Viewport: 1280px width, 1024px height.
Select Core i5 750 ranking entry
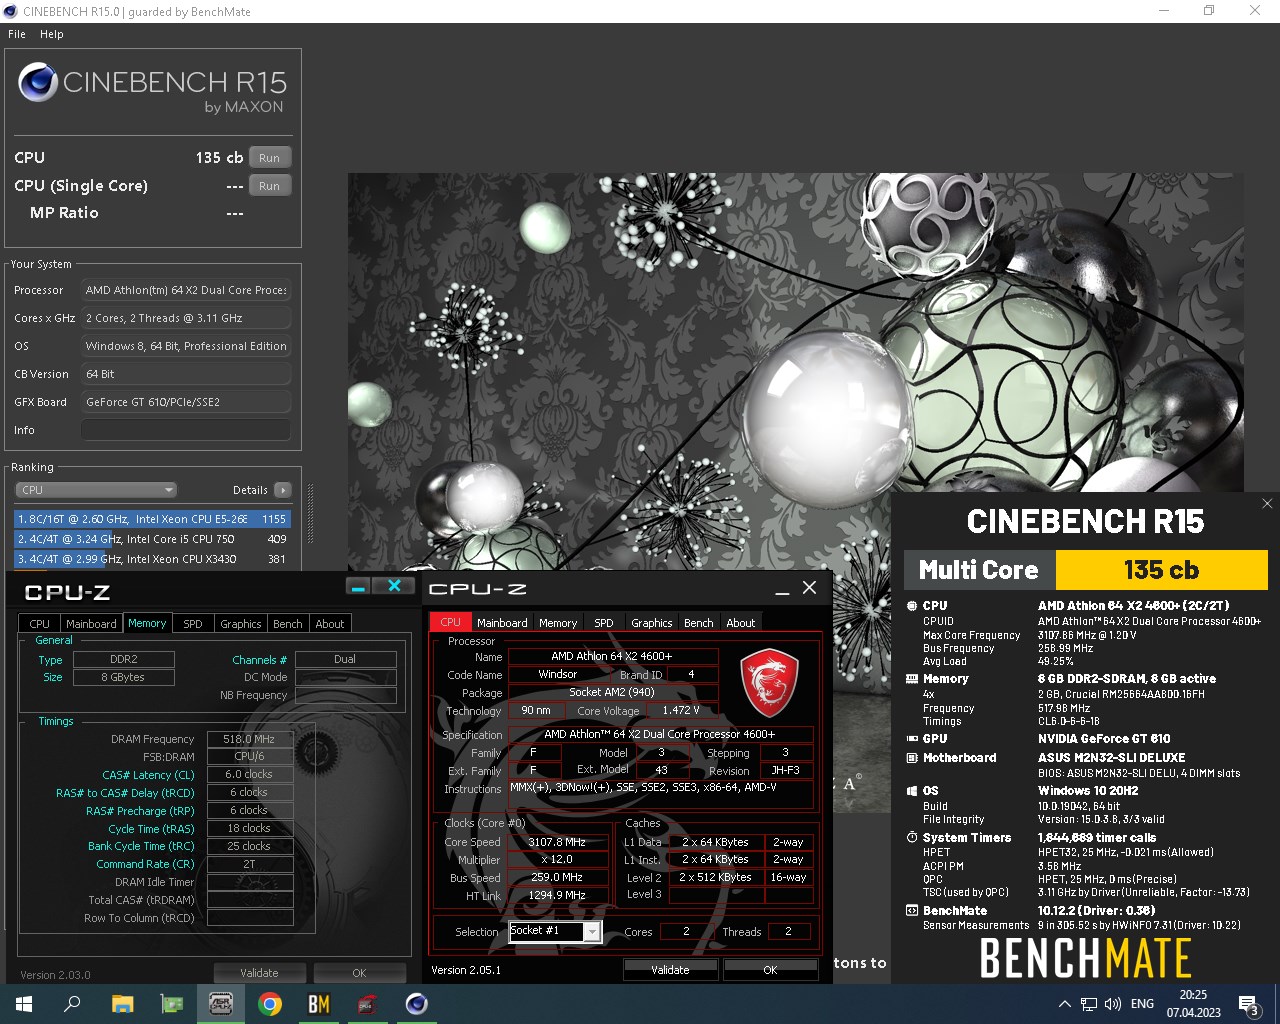[152, 539]
